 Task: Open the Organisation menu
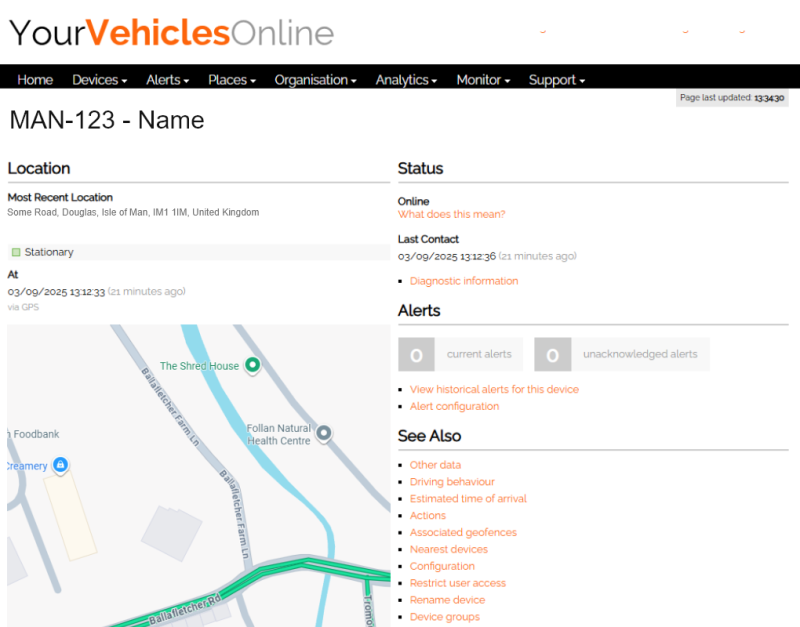coord(315,80)
